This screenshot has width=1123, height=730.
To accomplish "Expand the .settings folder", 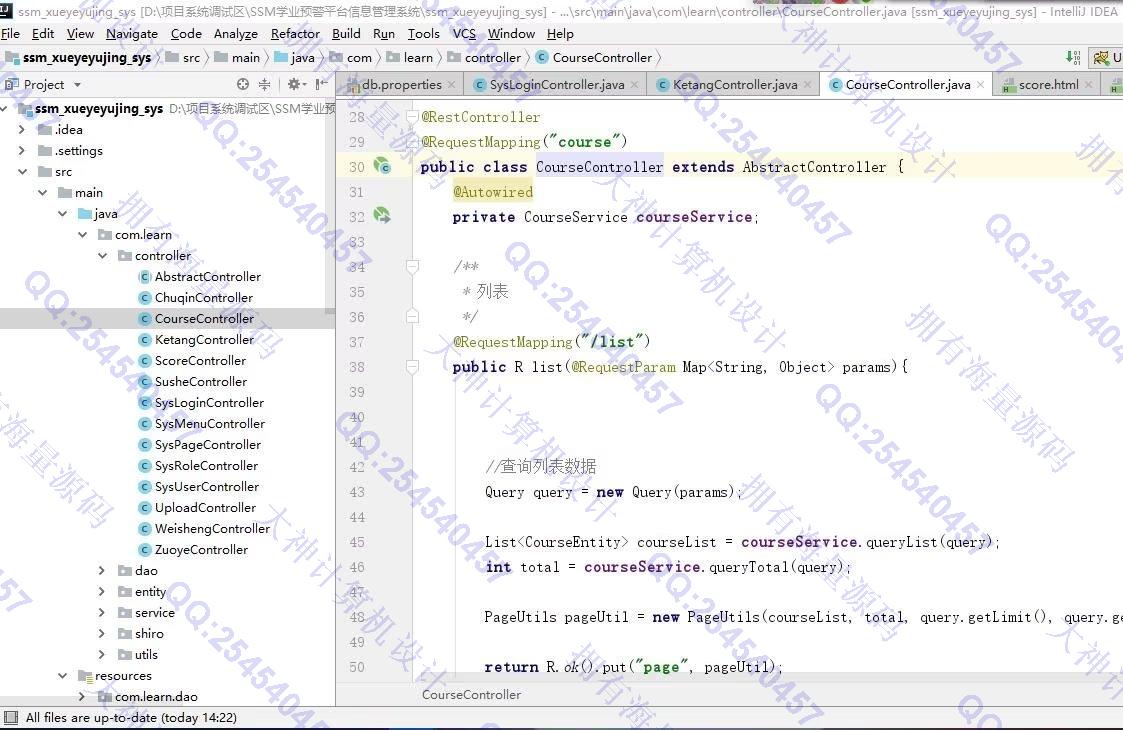I will click(21, 150).
